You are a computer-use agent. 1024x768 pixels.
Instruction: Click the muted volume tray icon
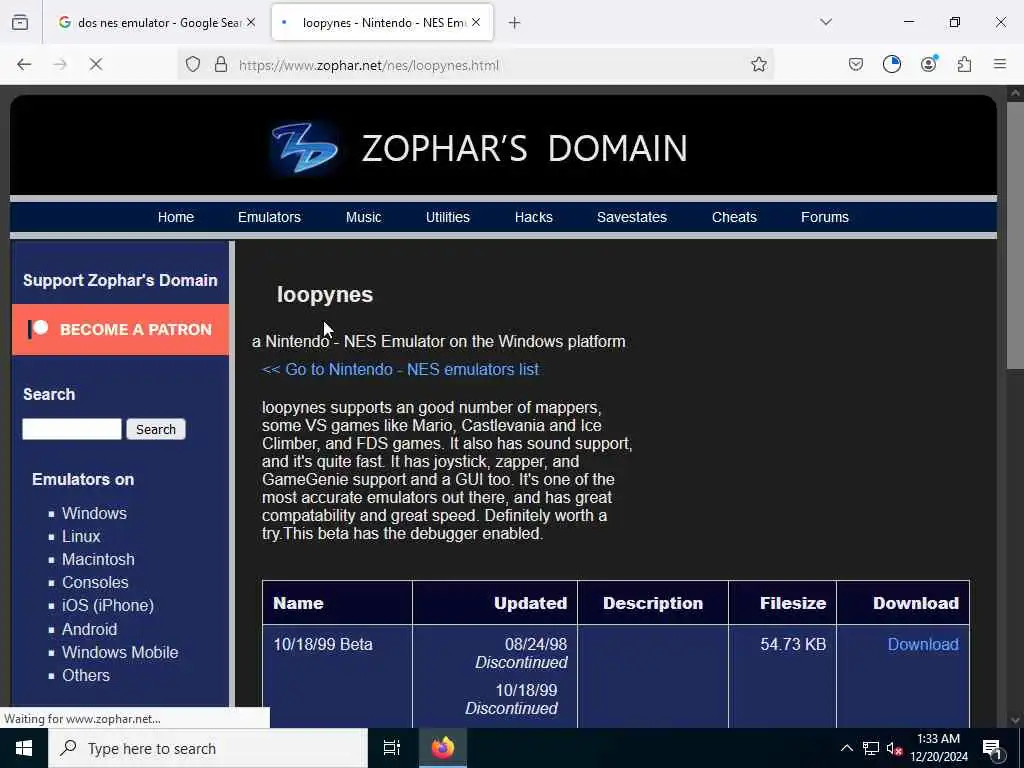895,748
